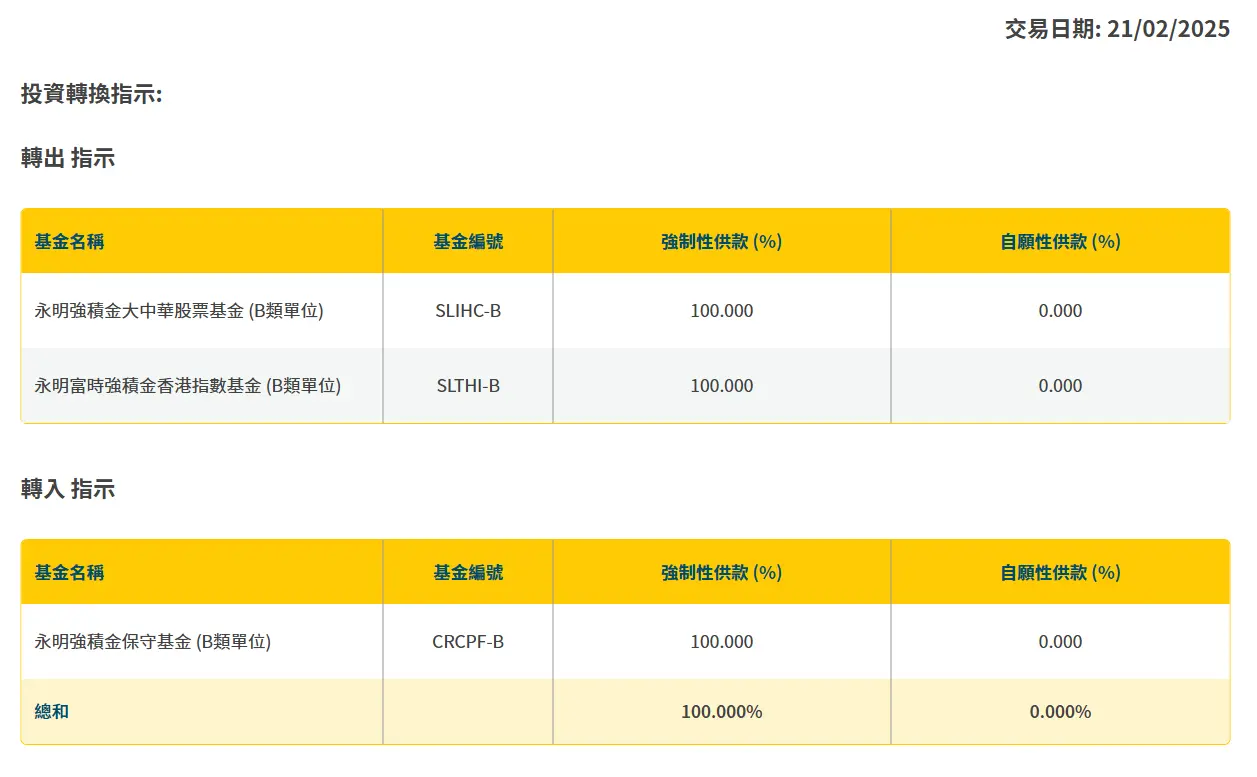Click the 轉出 指示 section heading

tap(68, 158)
